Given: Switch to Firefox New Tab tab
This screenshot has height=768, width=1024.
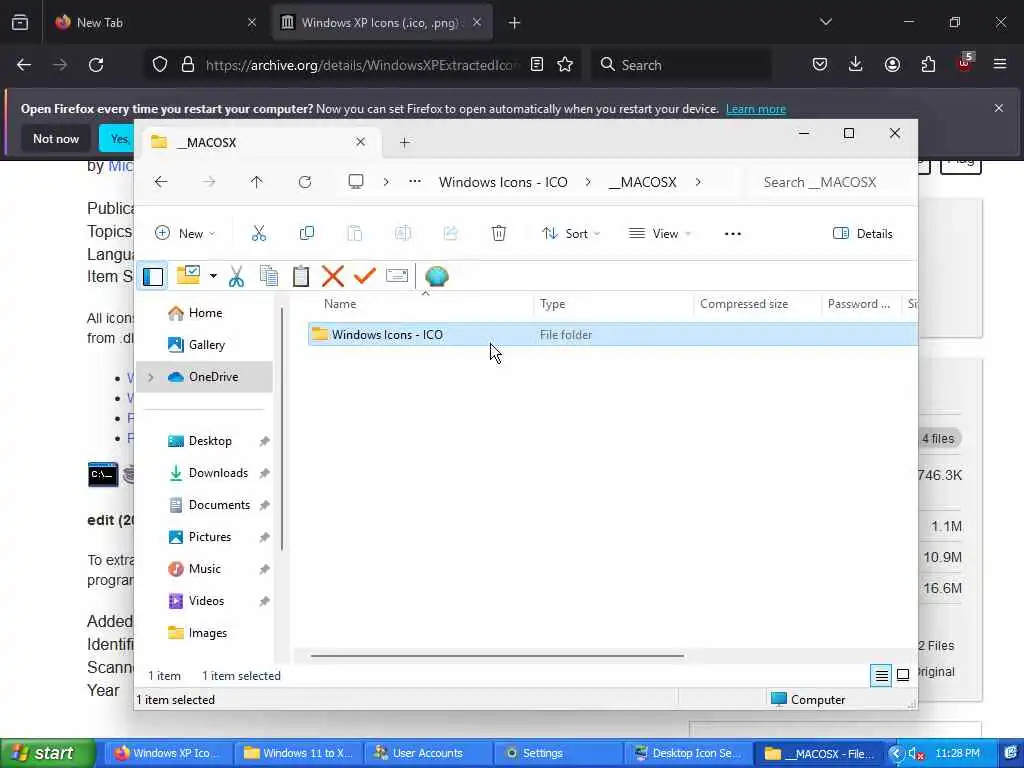Looking at the screenshot, I should [155, 22].
